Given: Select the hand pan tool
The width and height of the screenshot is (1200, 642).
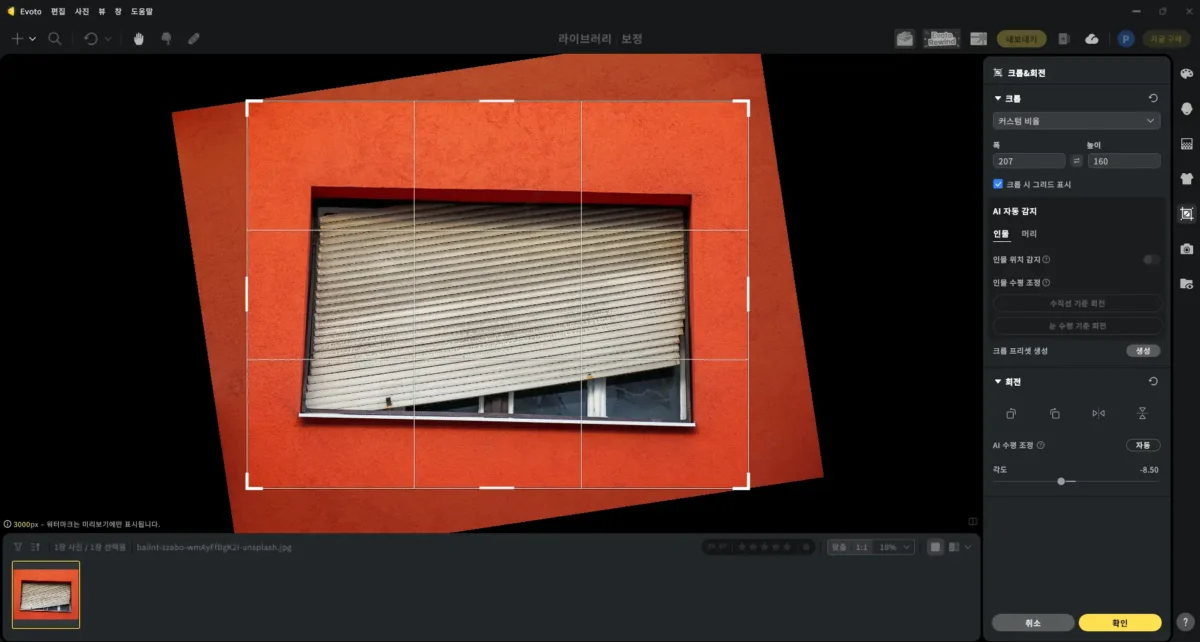Looking at the screenshot, I should pyautogui.click(x=140, y=39).
